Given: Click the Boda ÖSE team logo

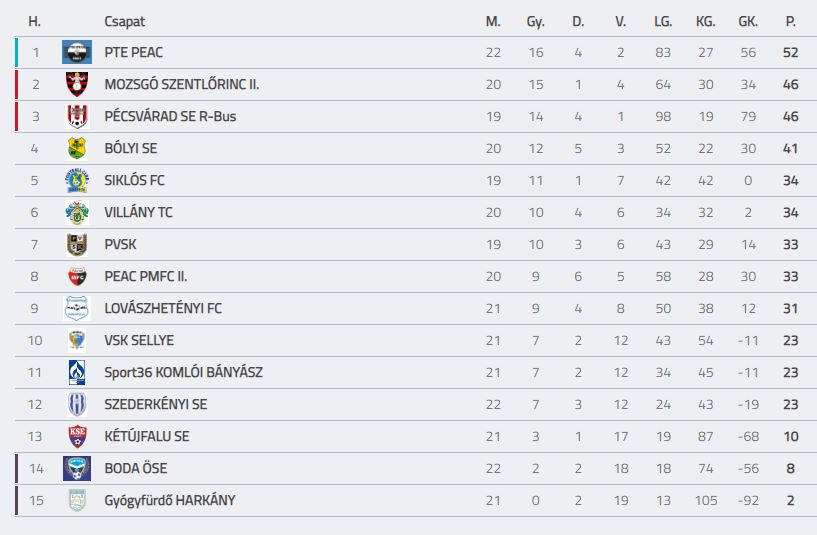Looking at the screenshot, I should [x=77, y=468].
